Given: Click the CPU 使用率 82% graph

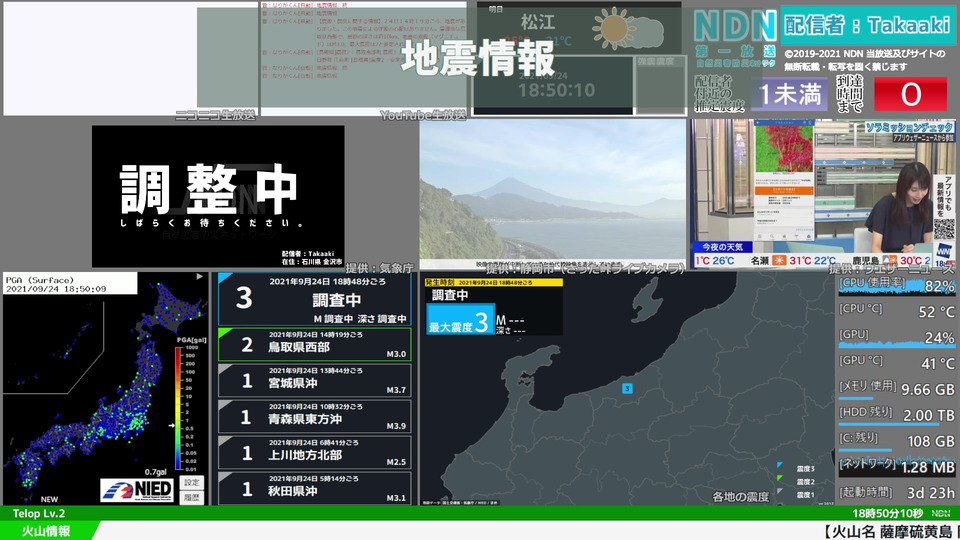Looking at the screenshot, I should click(x=896, y=285).
